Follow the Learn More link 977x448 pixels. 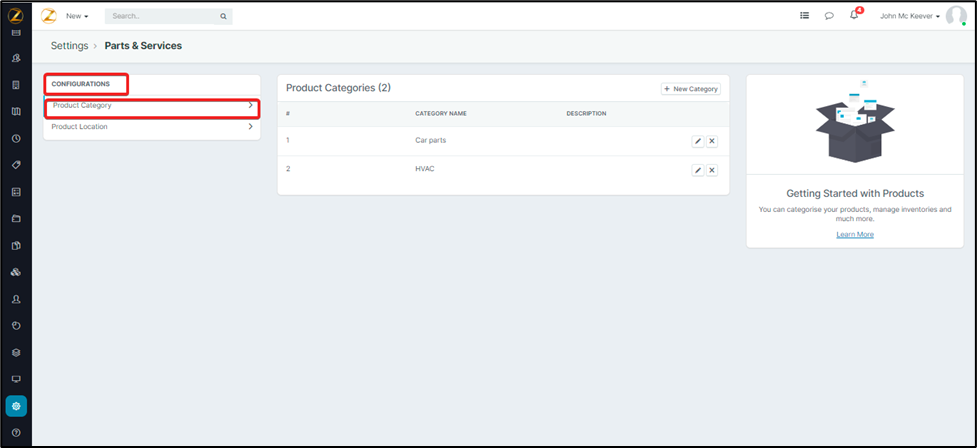855,234
